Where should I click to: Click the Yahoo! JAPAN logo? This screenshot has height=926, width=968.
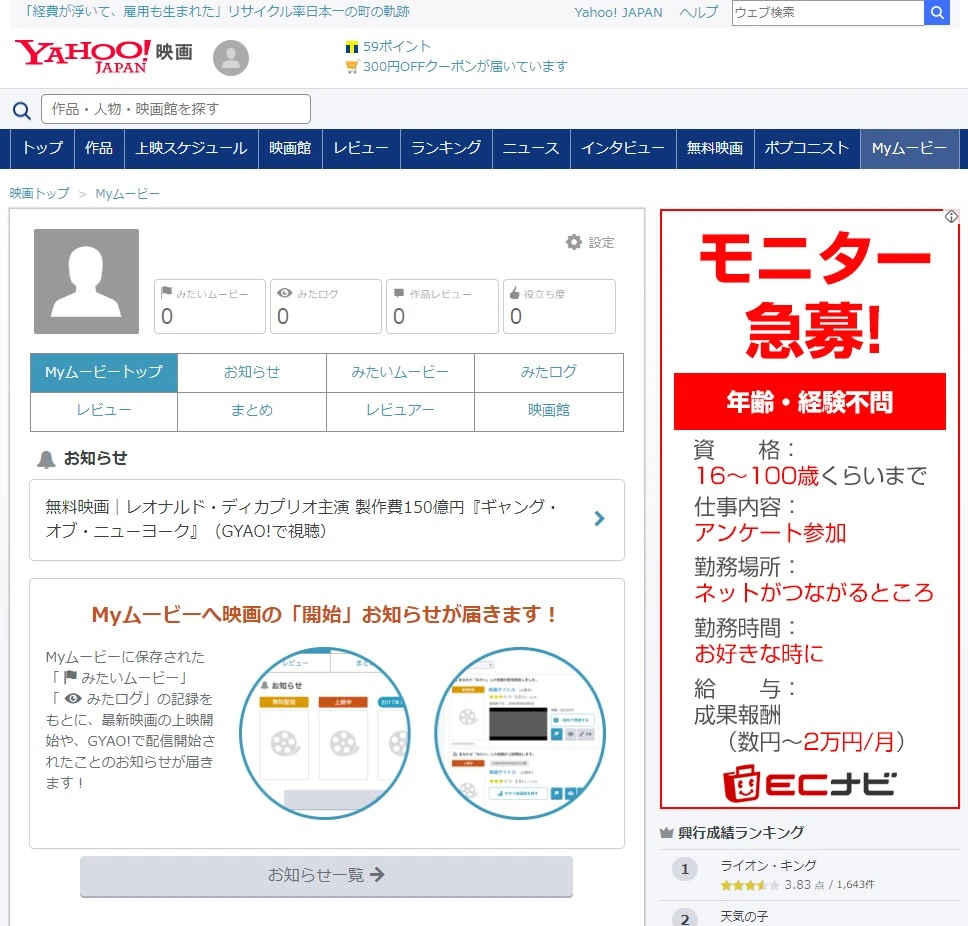pos(83,56)
